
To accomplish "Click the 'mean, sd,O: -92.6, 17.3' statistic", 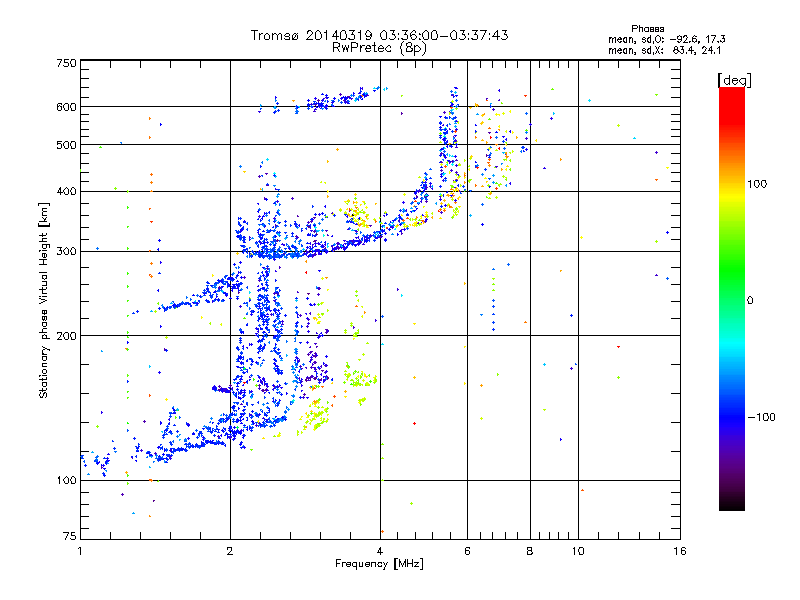I will 666,39.
